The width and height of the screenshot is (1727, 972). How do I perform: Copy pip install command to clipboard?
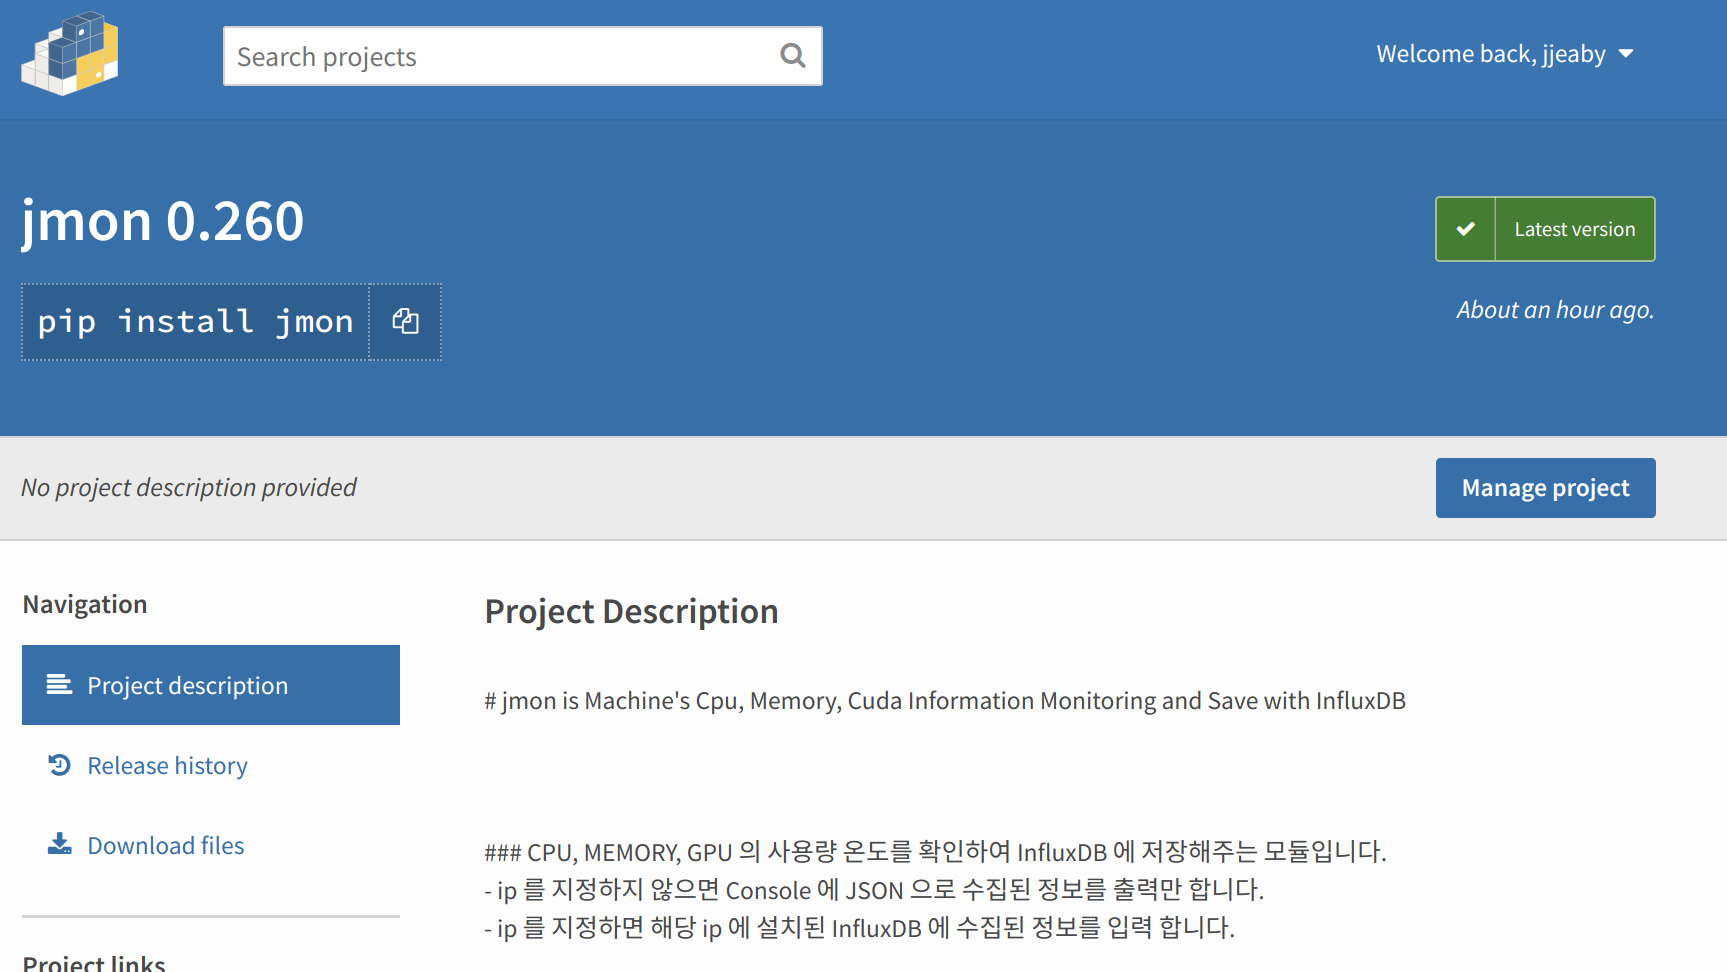(405, 321)
